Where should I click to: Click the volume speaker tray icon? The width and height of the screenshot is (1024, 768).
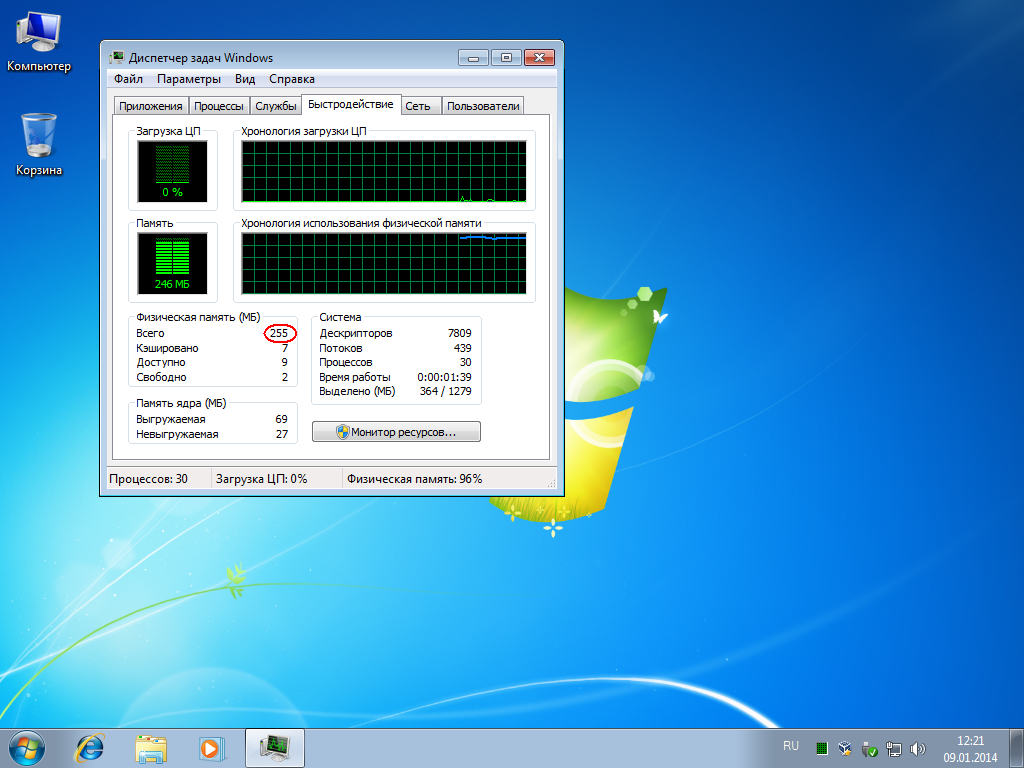tap(918, 748)
